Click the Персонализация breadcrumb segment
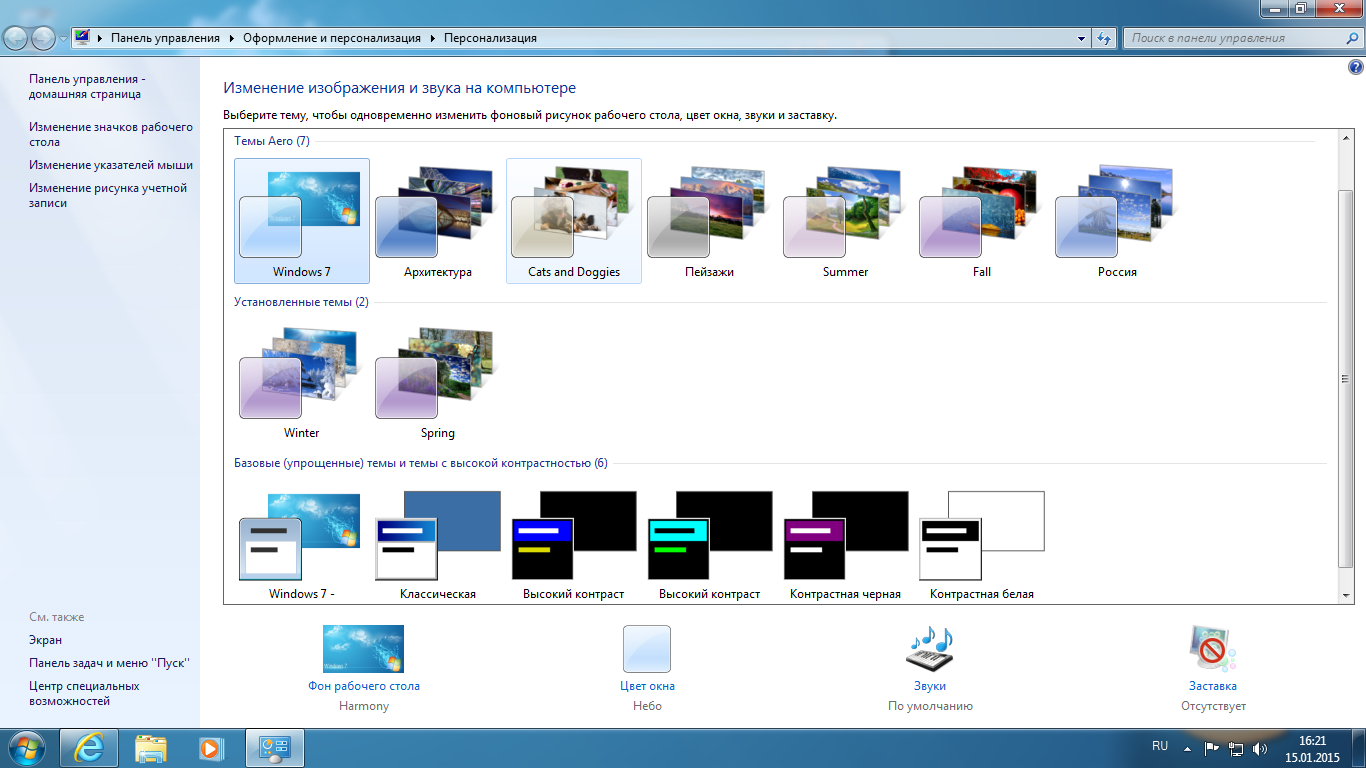This screenshot has width=1366, height=768. click(x=490, y=38)
